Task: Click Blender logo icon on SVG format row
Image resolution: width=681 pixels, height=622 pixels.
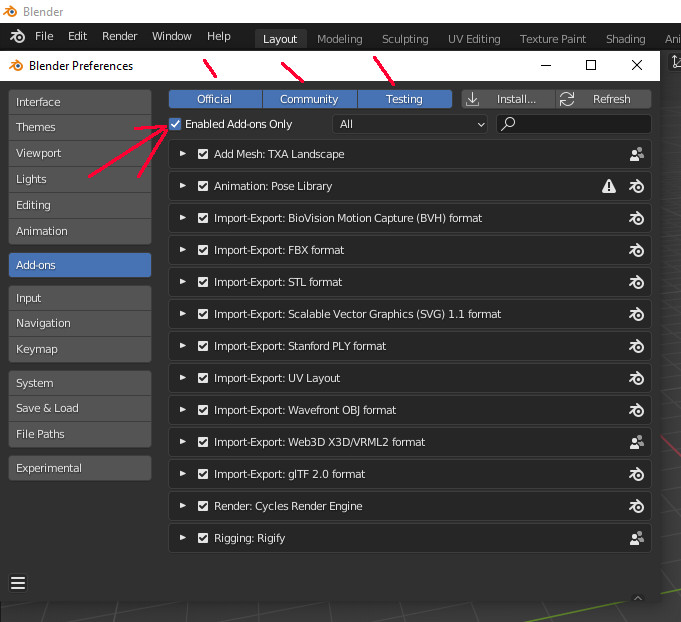Action: (x=637, y=314)
